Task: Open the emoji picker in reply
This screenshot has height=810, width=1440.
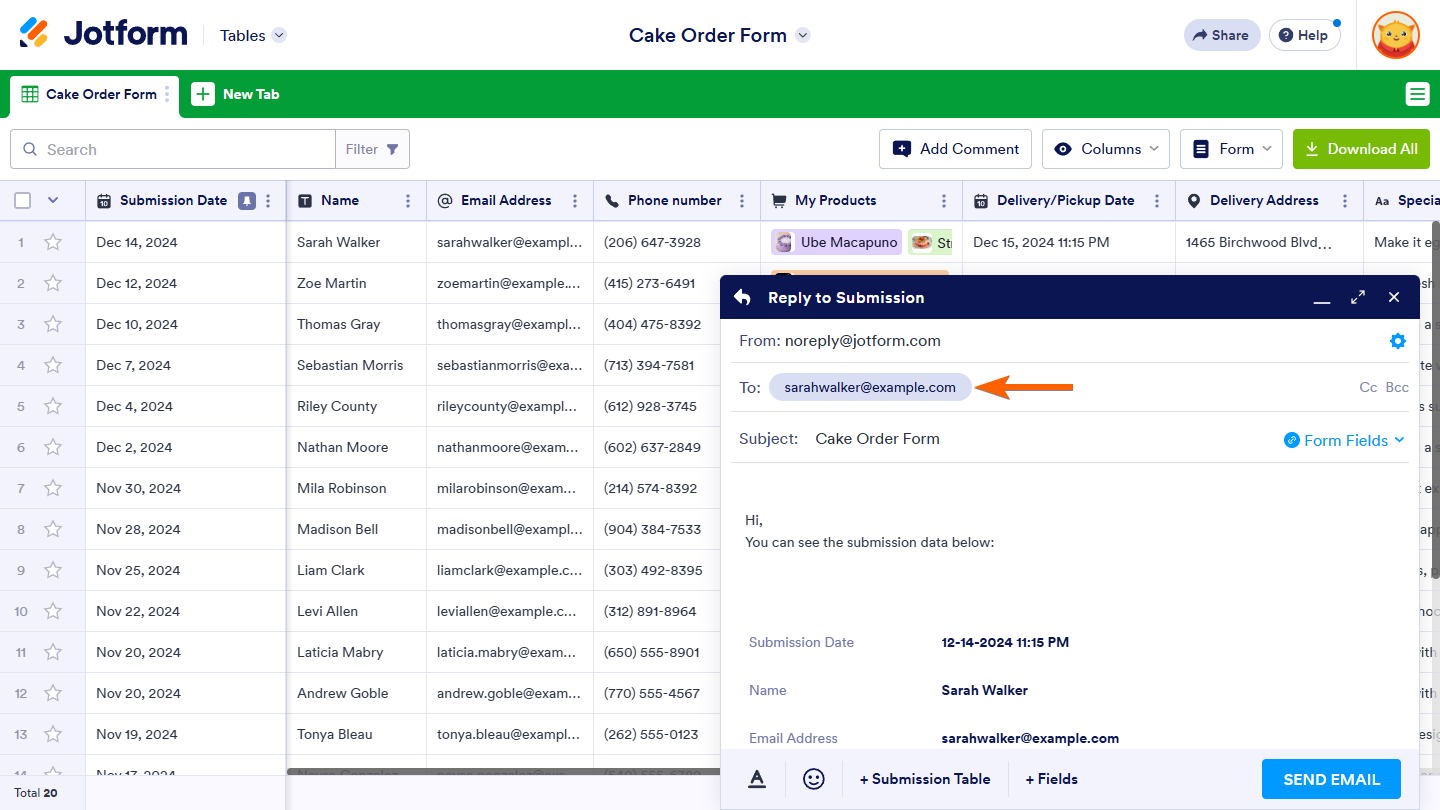Action: click(x=814, y=779)
